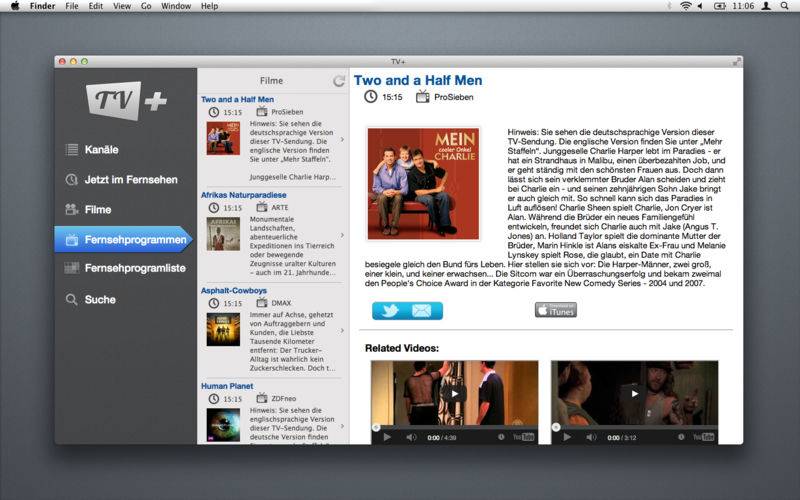
Task: Click the clock icon beside Jetzt im Fernsehen
Action: click(x=72, y=180)
